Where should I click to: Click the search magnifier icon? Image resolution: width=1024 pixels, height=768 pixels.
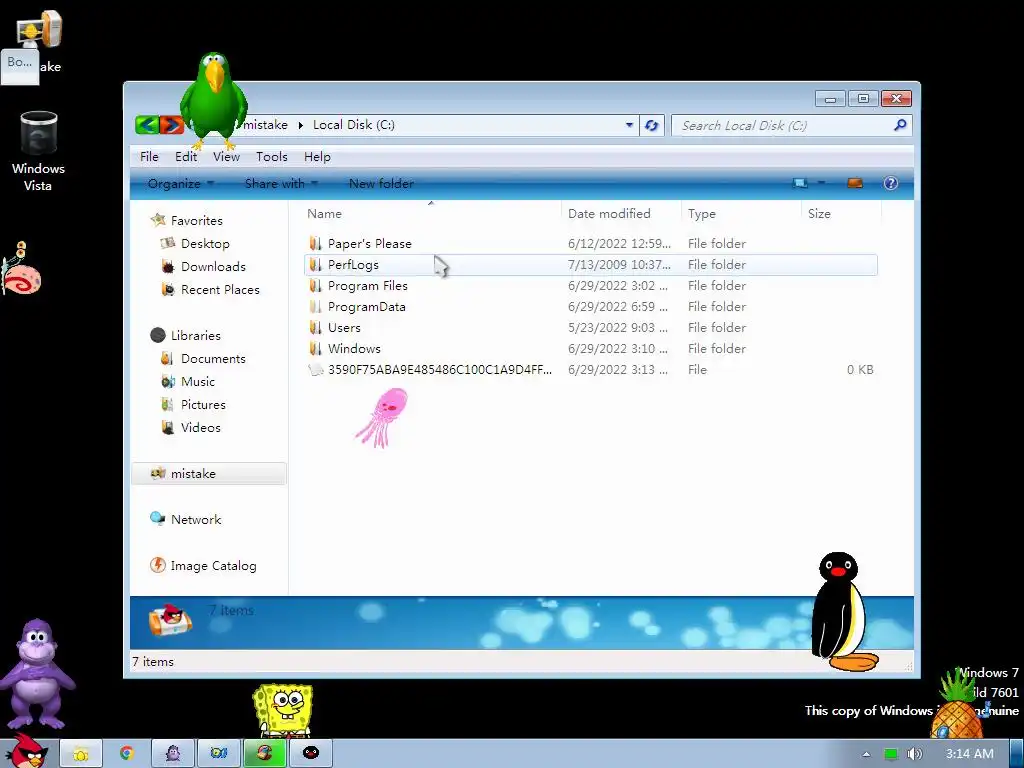(900, 125)
